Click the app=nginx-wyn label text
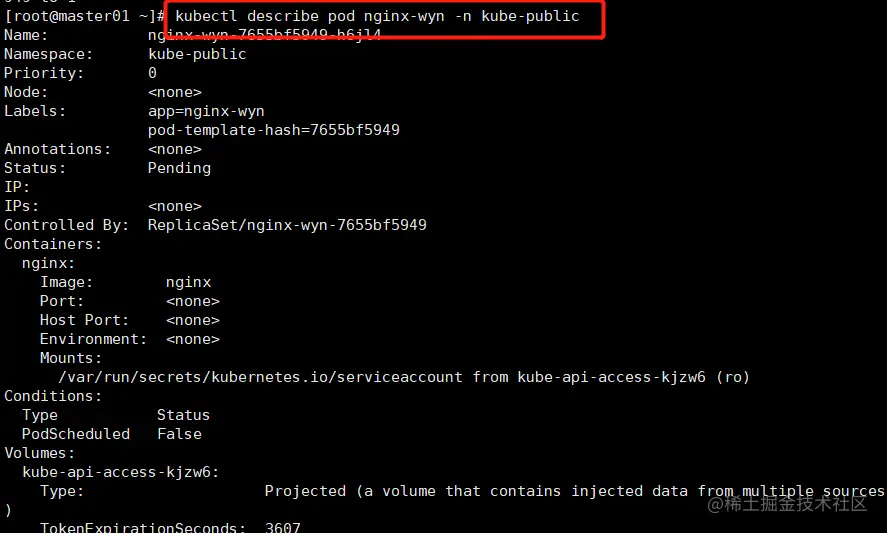Viewport: 887px width, 533px height. coord(206,111)
